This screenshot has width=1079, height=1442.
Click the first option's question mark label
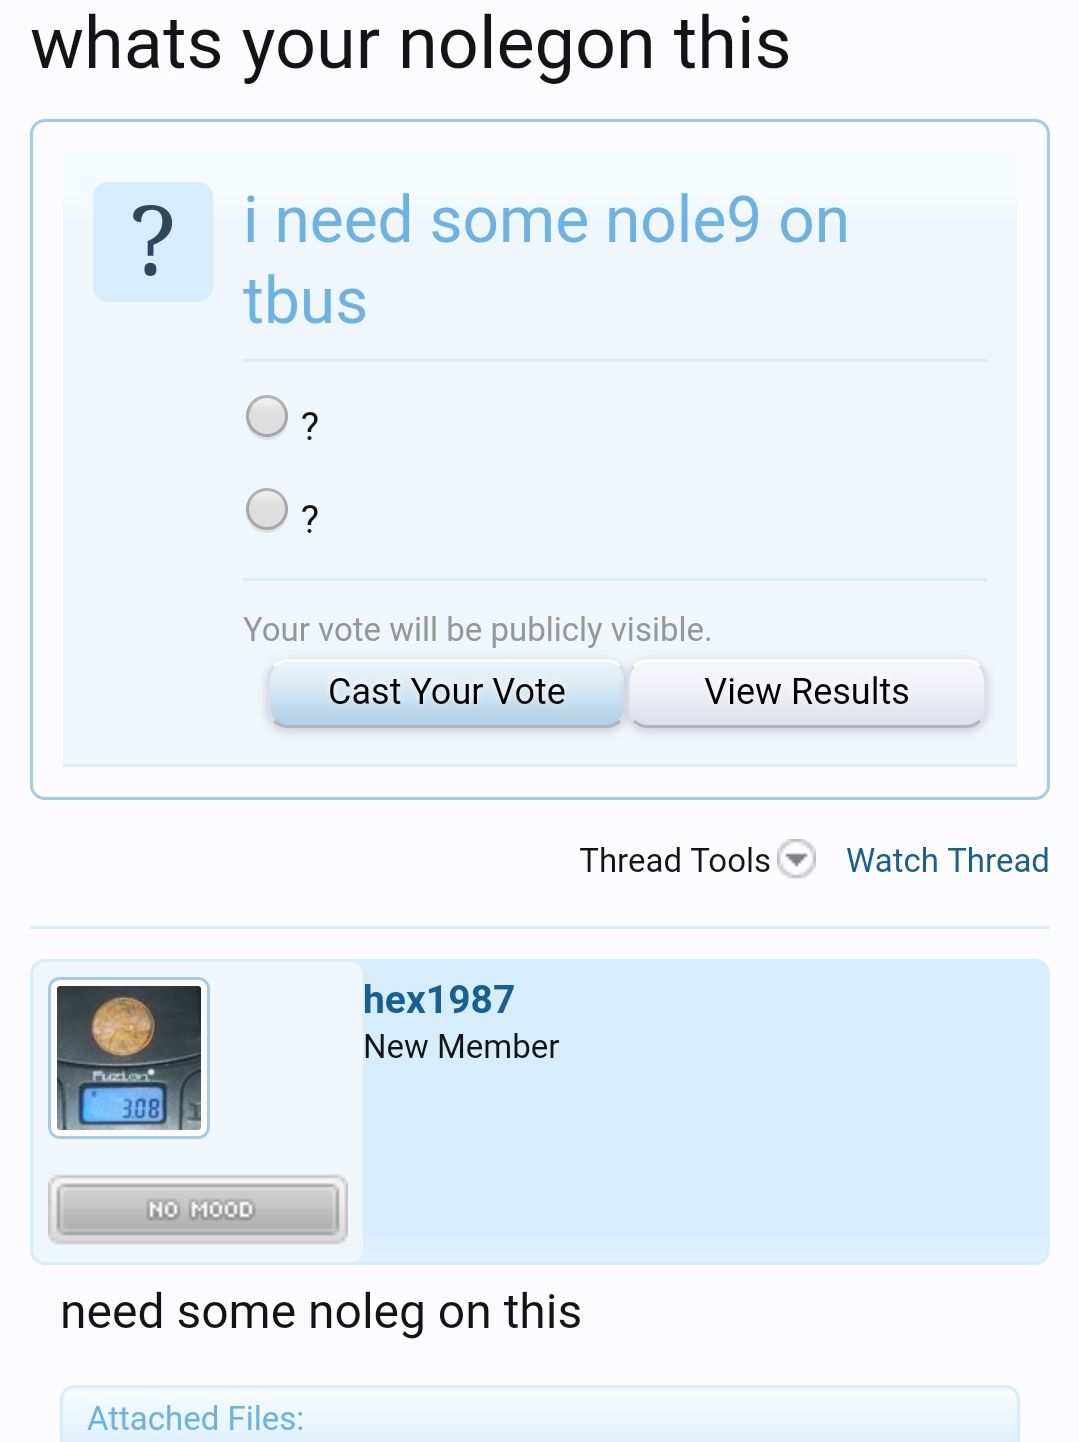[310, 426]
